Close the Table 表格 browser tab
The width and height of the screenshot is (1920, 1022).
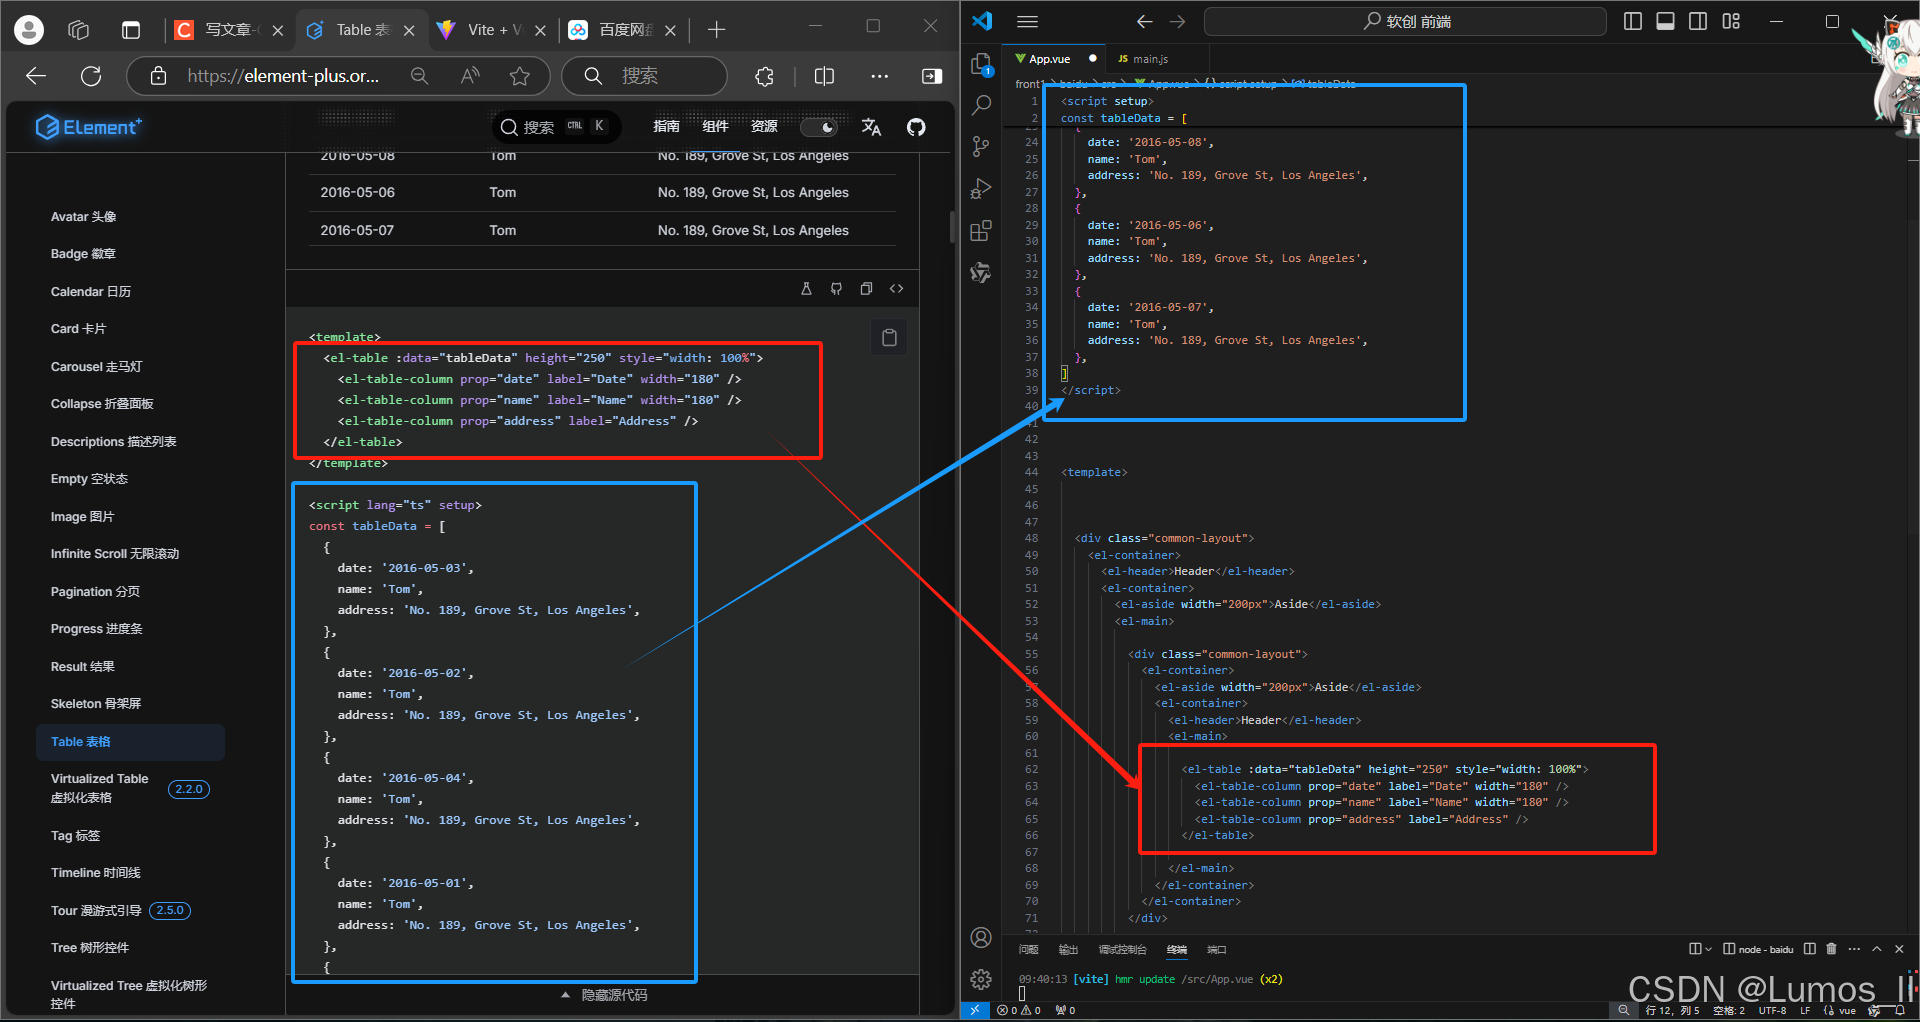point(409,31)
